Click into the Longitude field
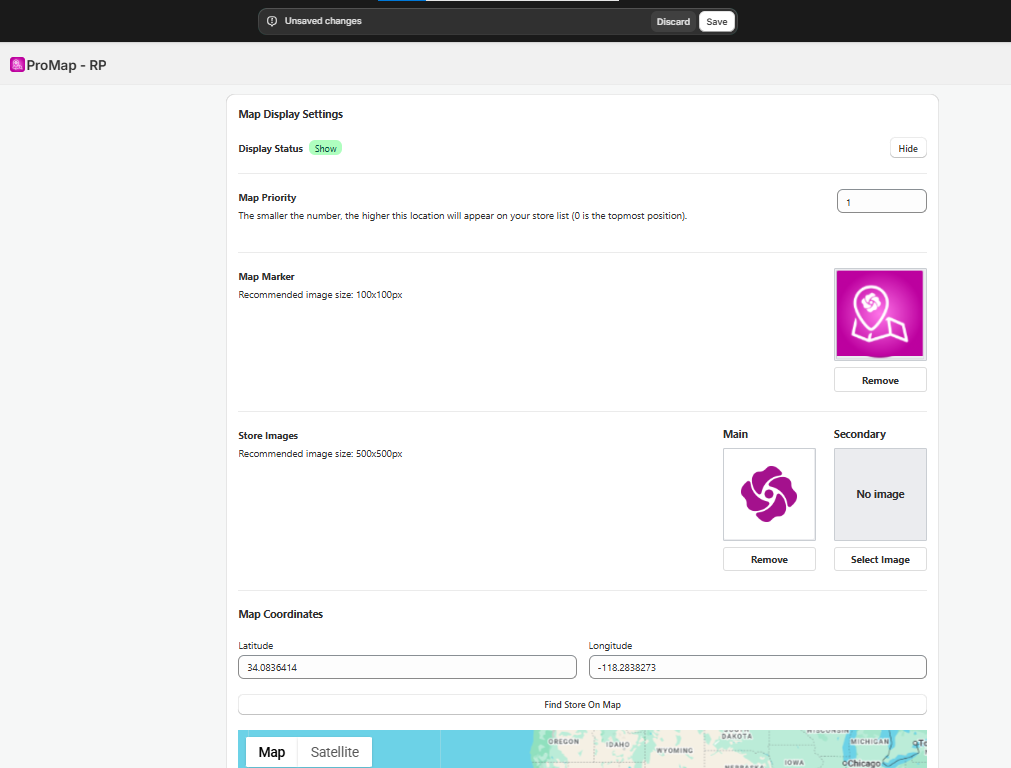This screenshot has height=768, width=1011. pos(757,667)
